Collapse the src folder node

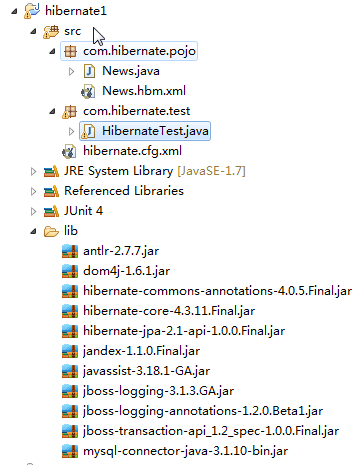point(33,32)
